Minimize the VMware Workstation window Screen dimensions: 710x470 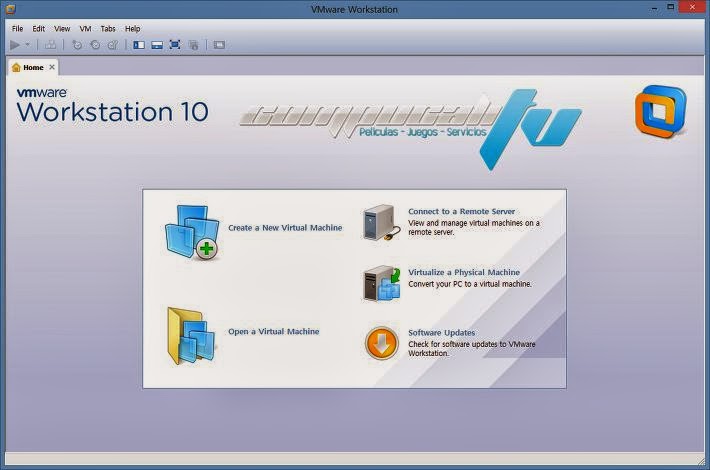coord(654,8)
